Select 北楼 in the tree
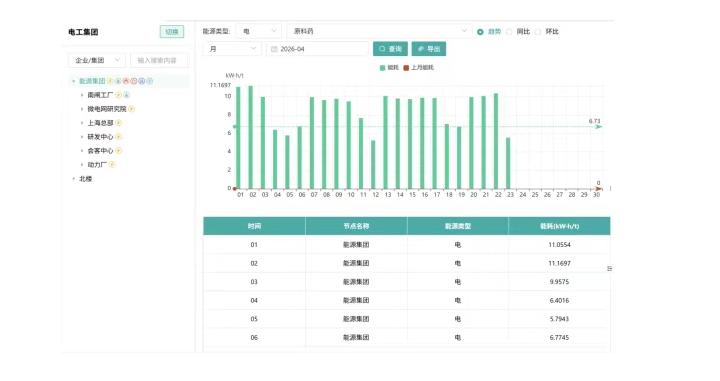 point(85,179)
